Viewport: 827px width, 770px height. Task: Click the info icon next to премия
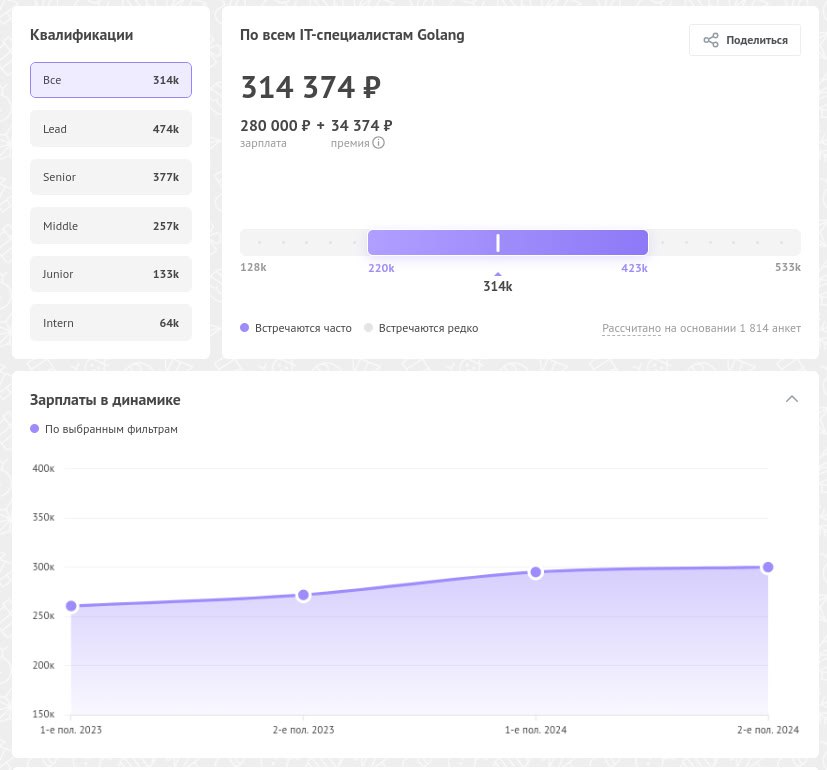(x=378, y=143)
